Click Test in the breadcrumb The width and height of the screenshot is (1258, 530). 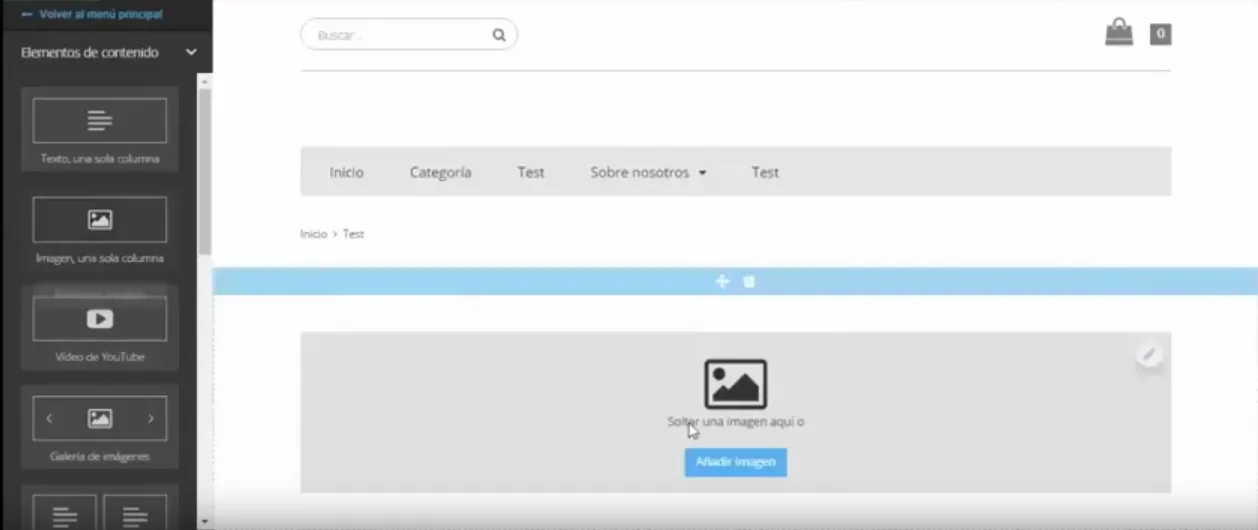click(354, 234)
